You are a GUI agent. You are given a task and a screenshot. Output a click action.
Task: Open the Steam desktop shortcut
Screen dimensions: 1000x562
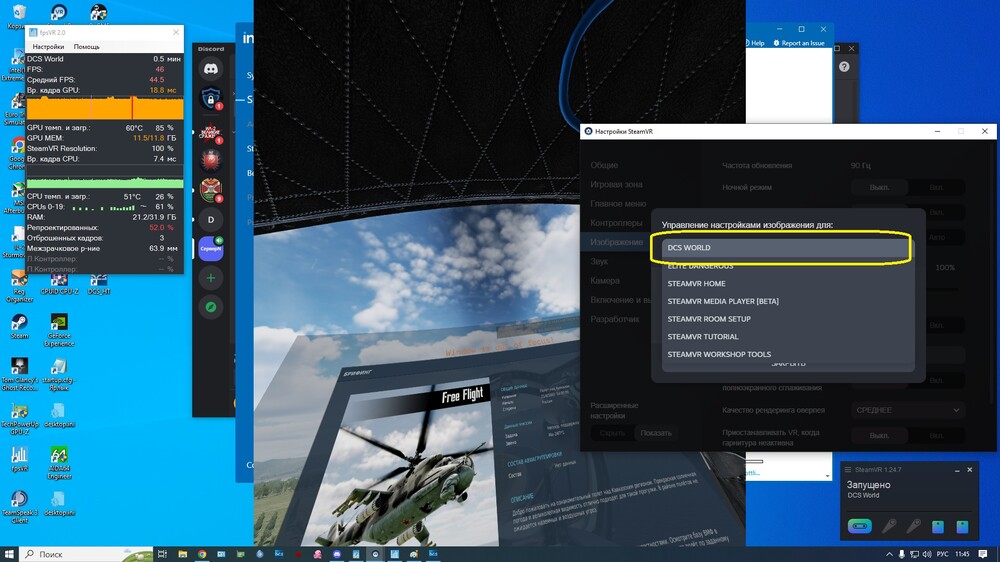coord(19,325)
